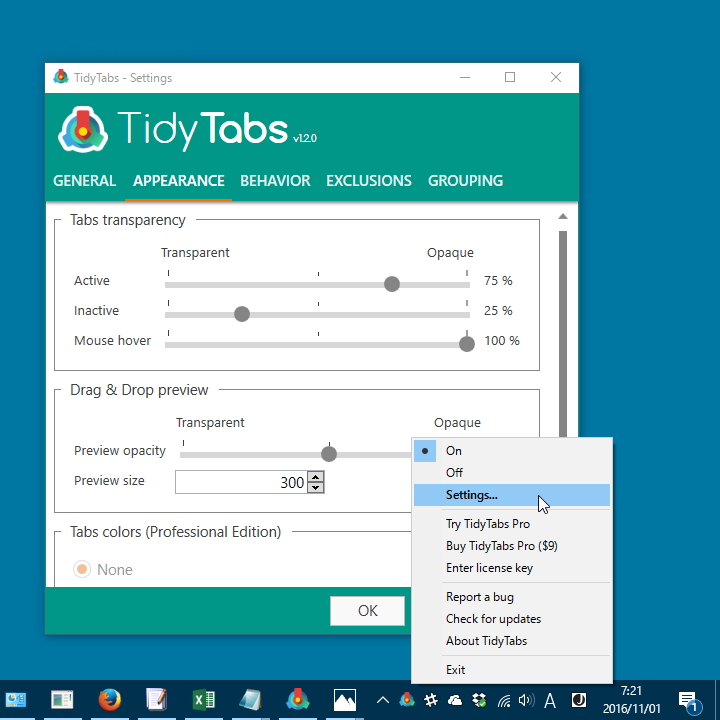Select Settings... in the context menu
The image size is (720, 720).
512,495
